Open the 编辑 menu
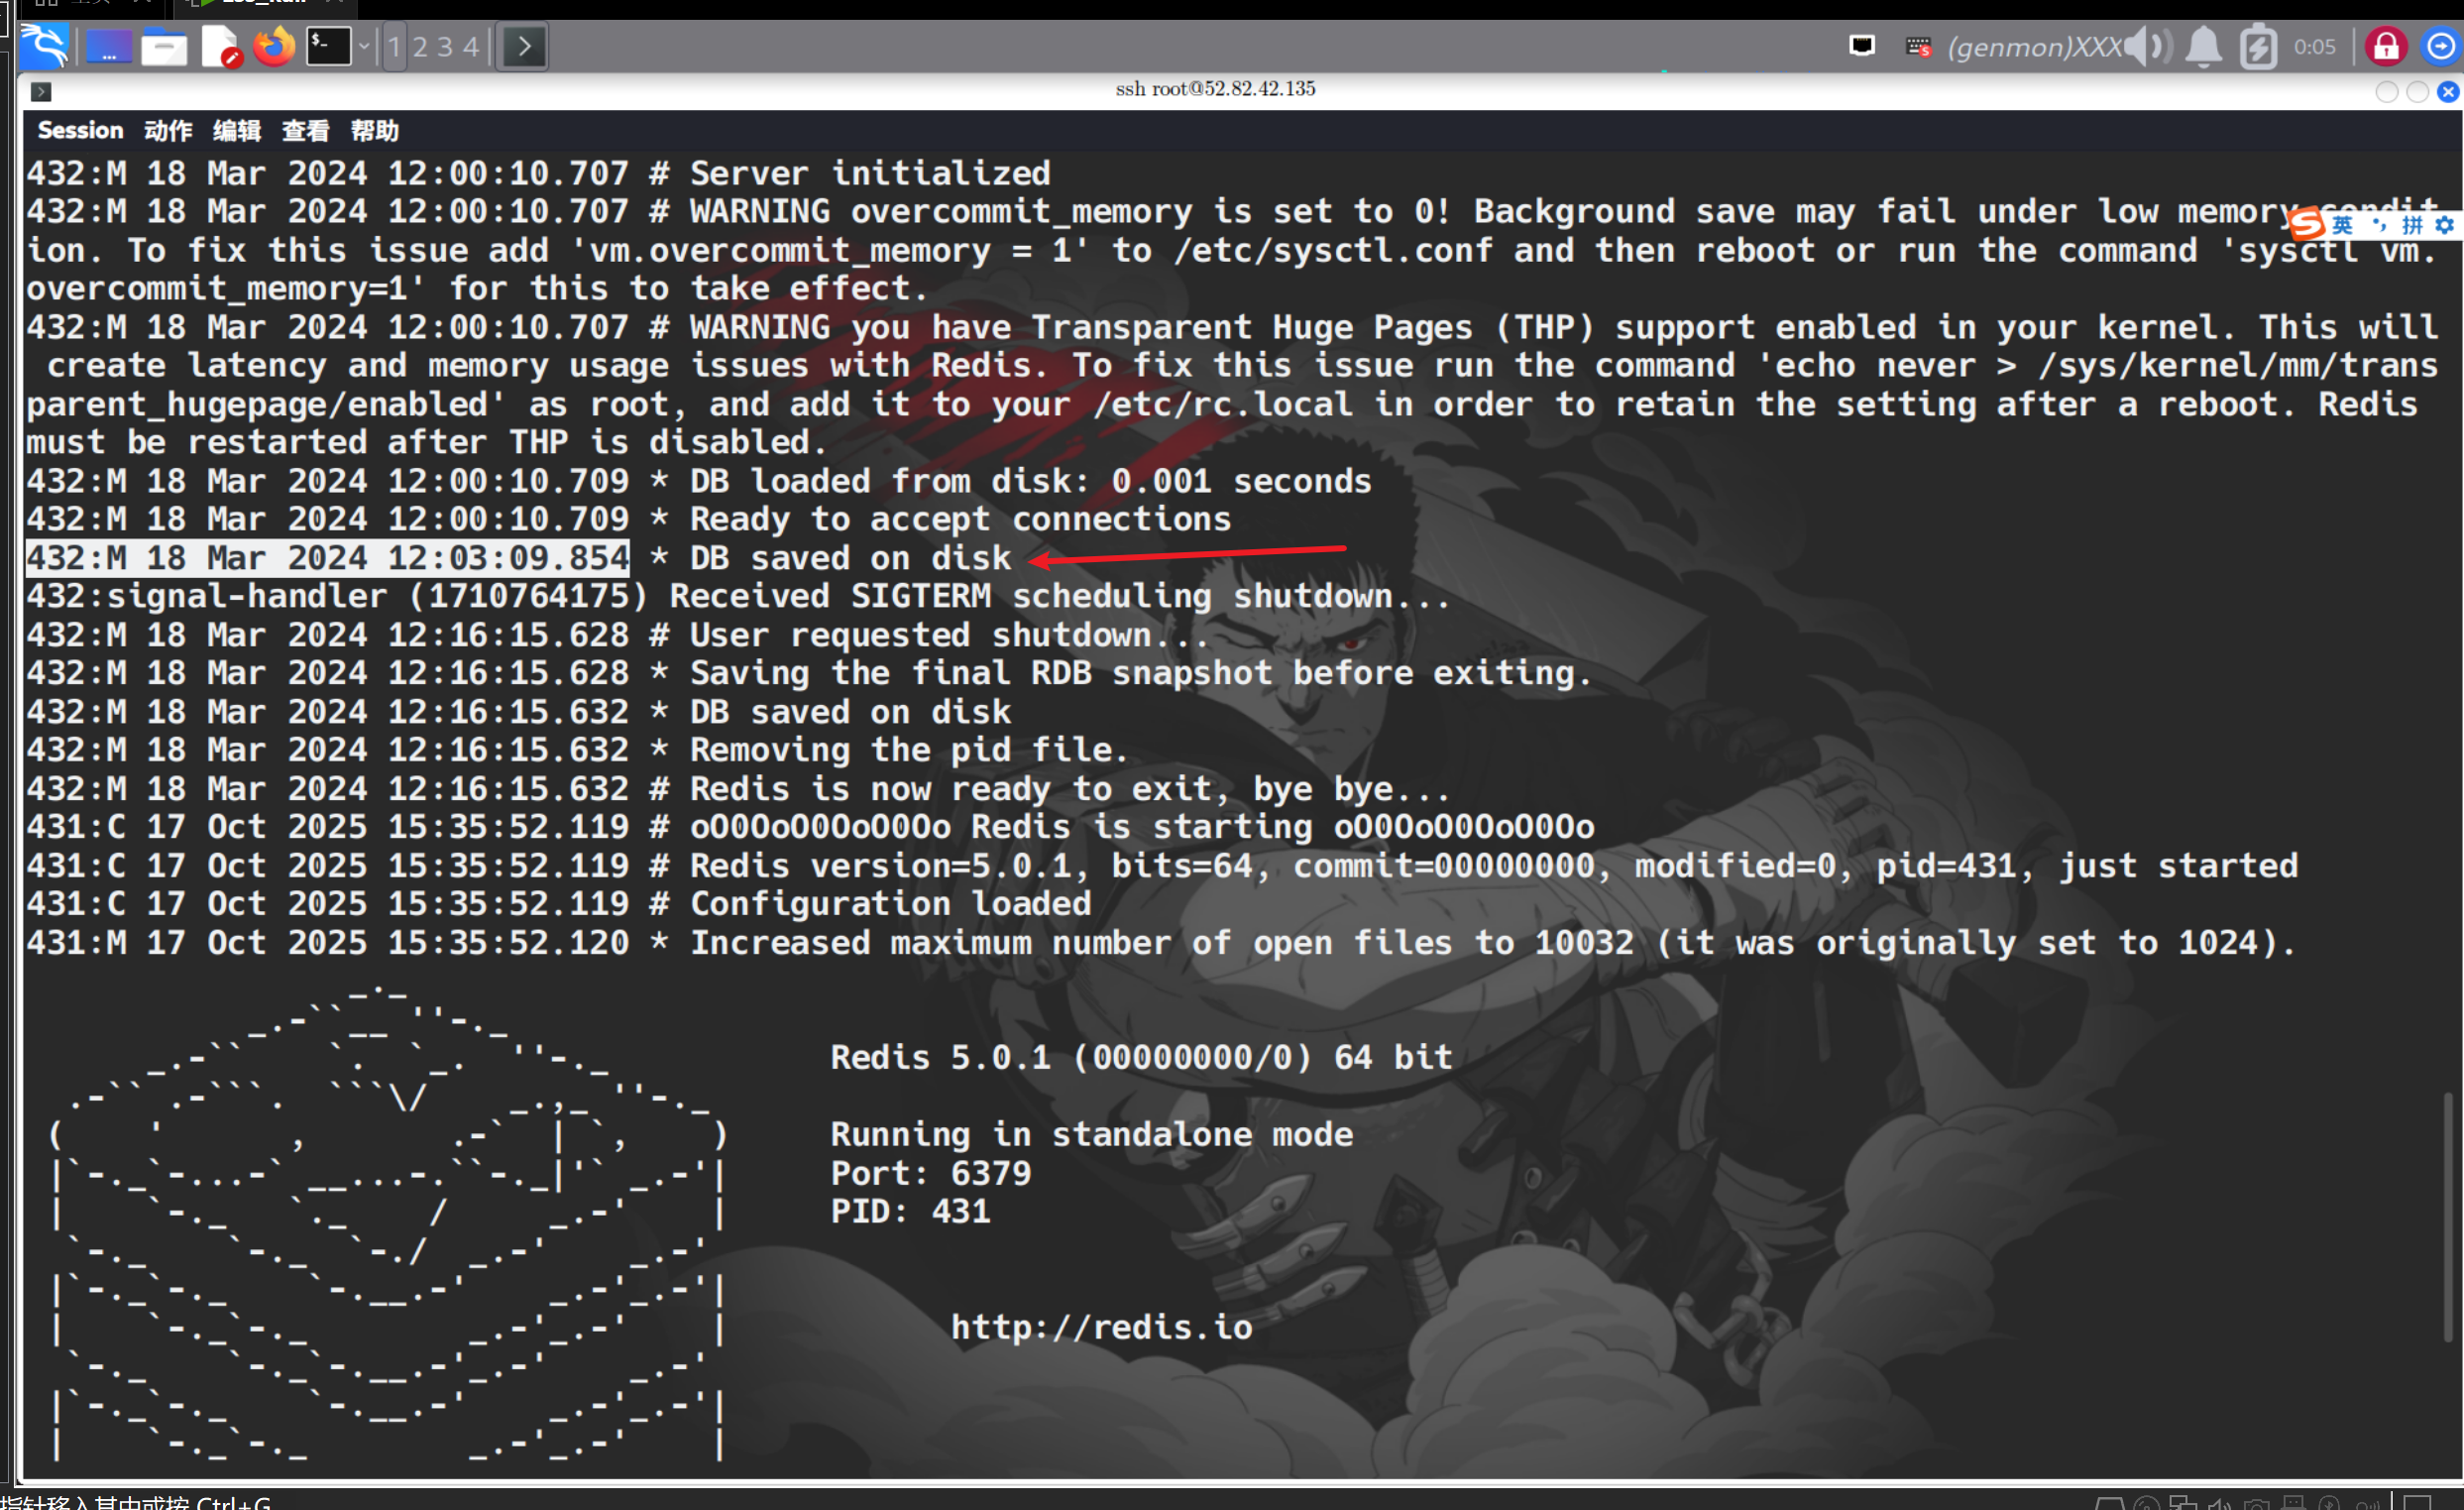Screen dimensions: 2464x1510 point(236,131)
